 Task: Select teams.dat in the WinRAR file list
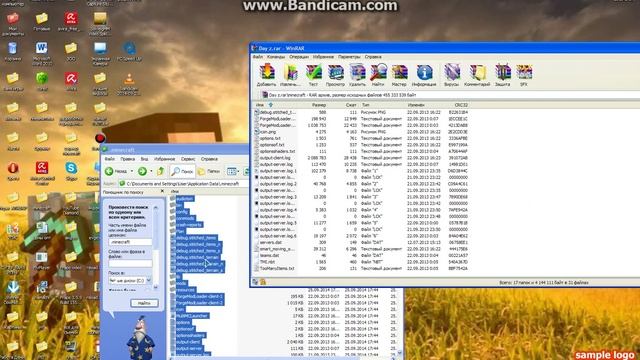pos(269,256)
